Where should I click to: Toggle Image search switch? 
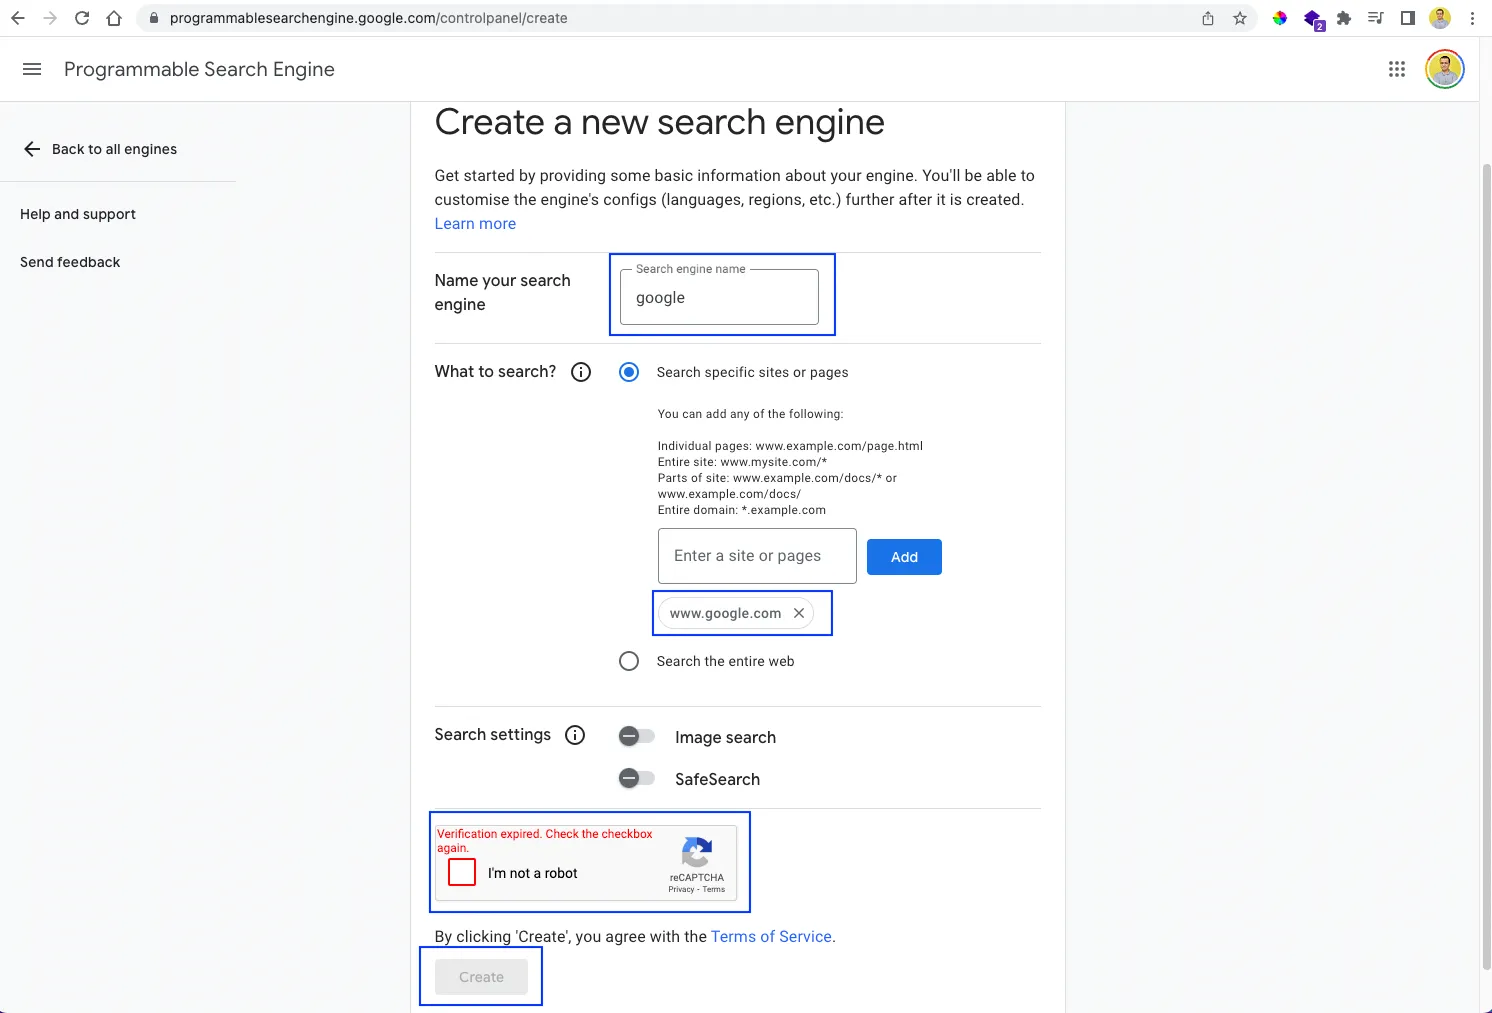(636, 736)
